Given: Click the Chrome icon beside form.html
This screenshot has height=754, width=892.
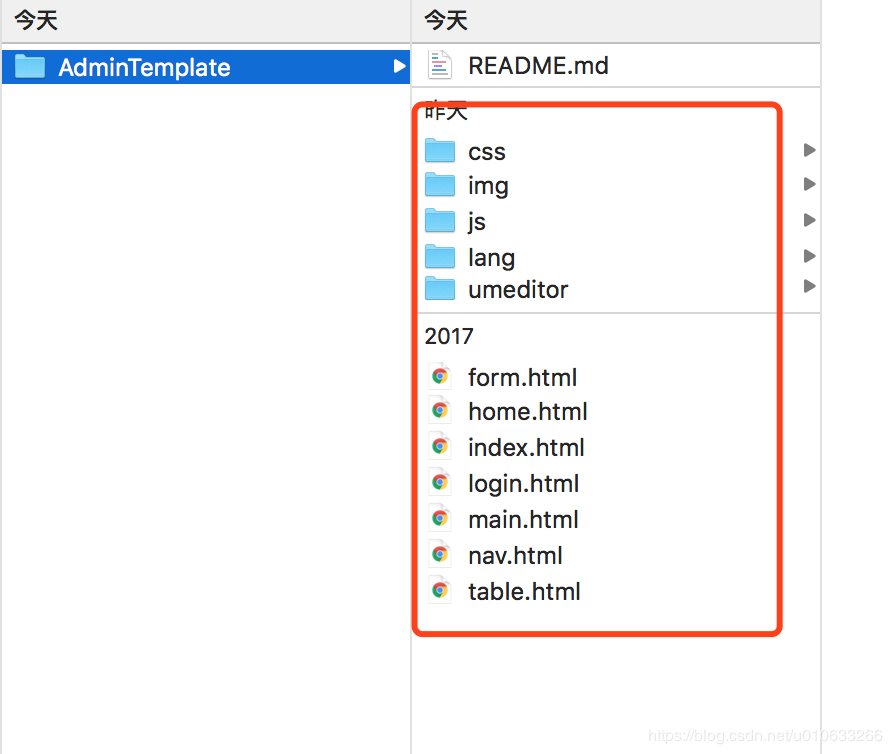Looking at the screenshot, I should coord(440,376).
